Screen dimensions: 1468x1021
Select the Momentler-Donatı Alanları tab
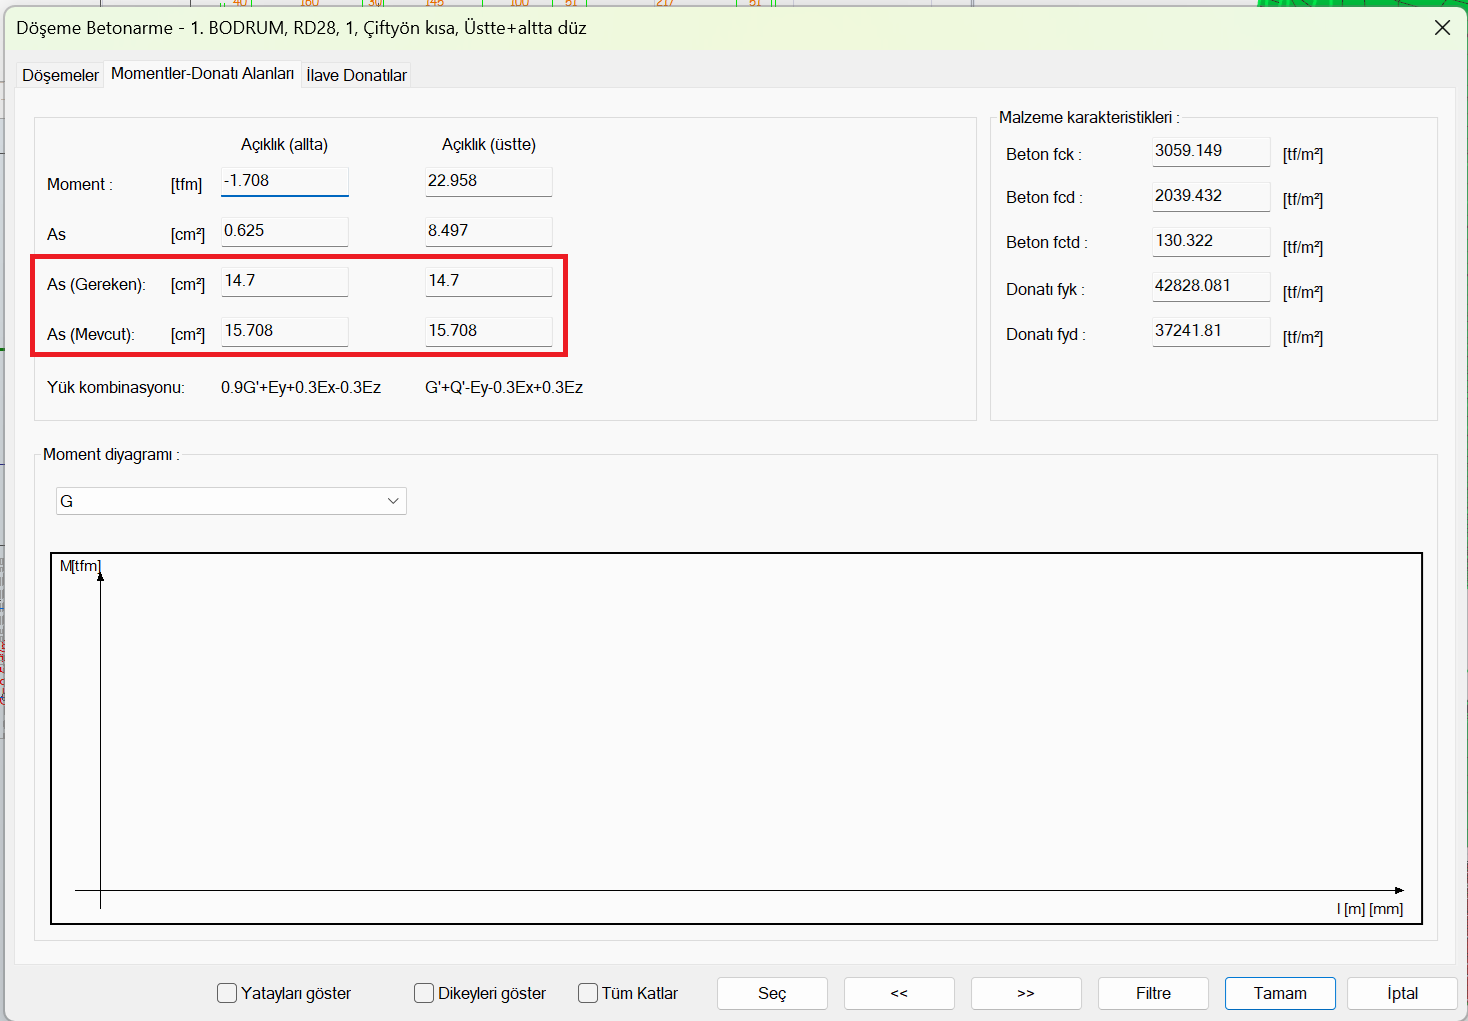click(202, 73)
